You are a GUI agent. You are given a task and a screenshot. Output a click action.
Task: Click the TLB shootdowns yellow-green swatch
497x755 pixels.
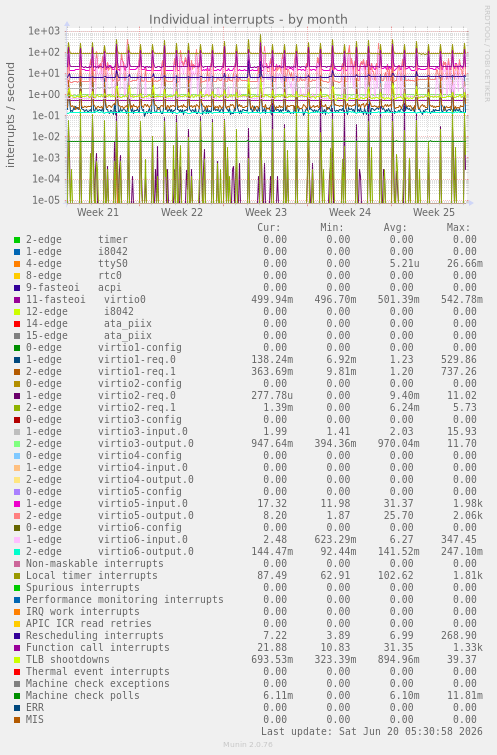(x=17, y=660)
